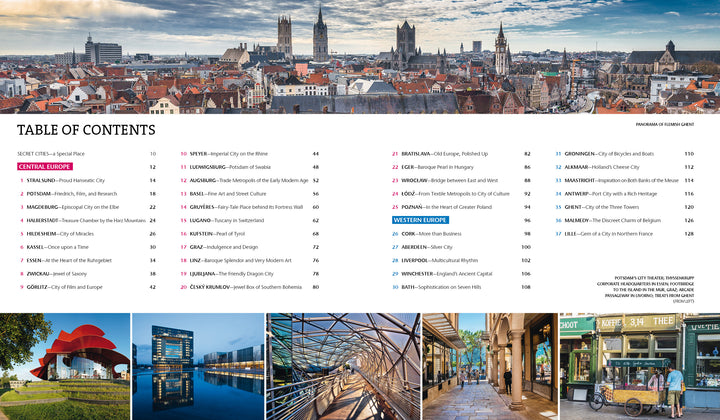720x420 pixels.
Task: Select "POTSDAM—Friedrich, Film, and Research" entry
Action: [x=72, y=194]
